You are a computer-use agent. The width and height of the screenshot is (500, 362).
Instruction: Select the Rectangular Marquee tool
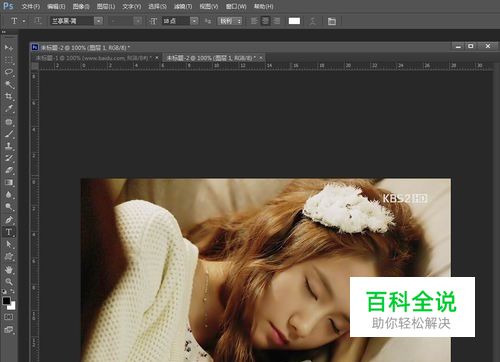(x=9, y=60)
